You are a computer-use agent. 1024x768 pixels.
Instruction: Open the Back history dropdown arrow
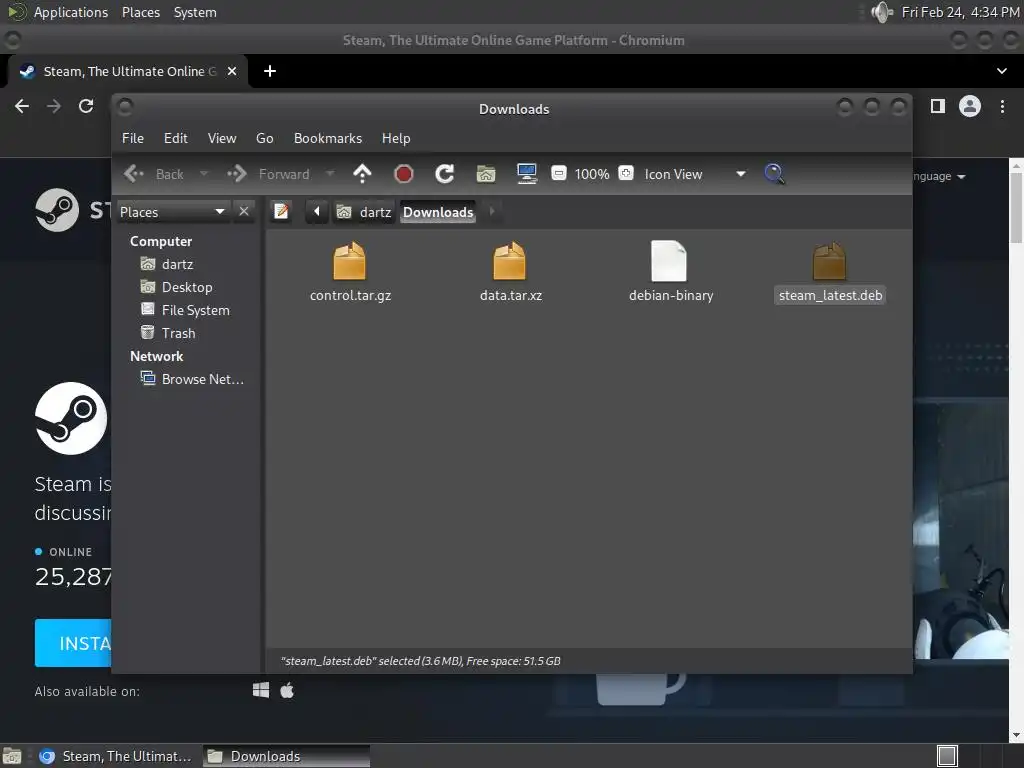point(204,174)
